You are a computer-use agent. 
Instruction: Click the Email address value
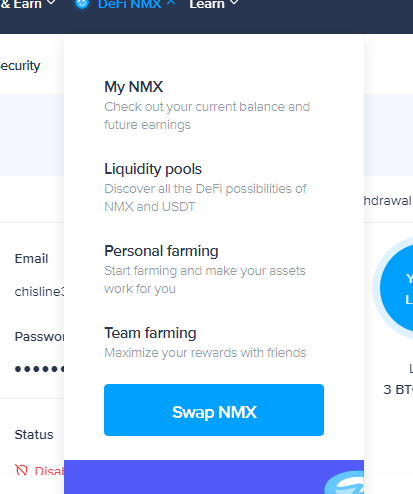click(39, 292)
